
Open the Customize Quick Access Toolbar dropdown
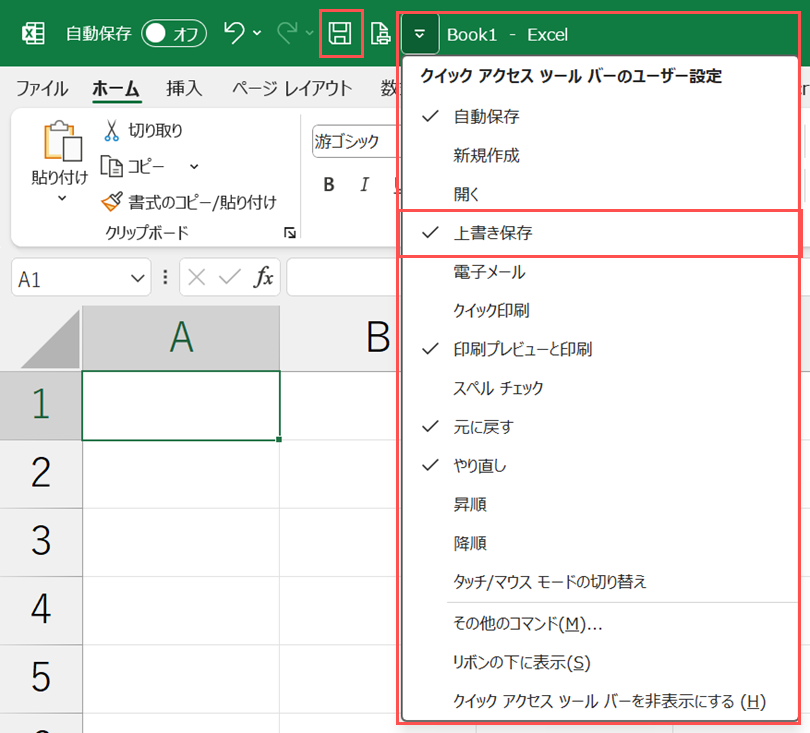[420, 34]
